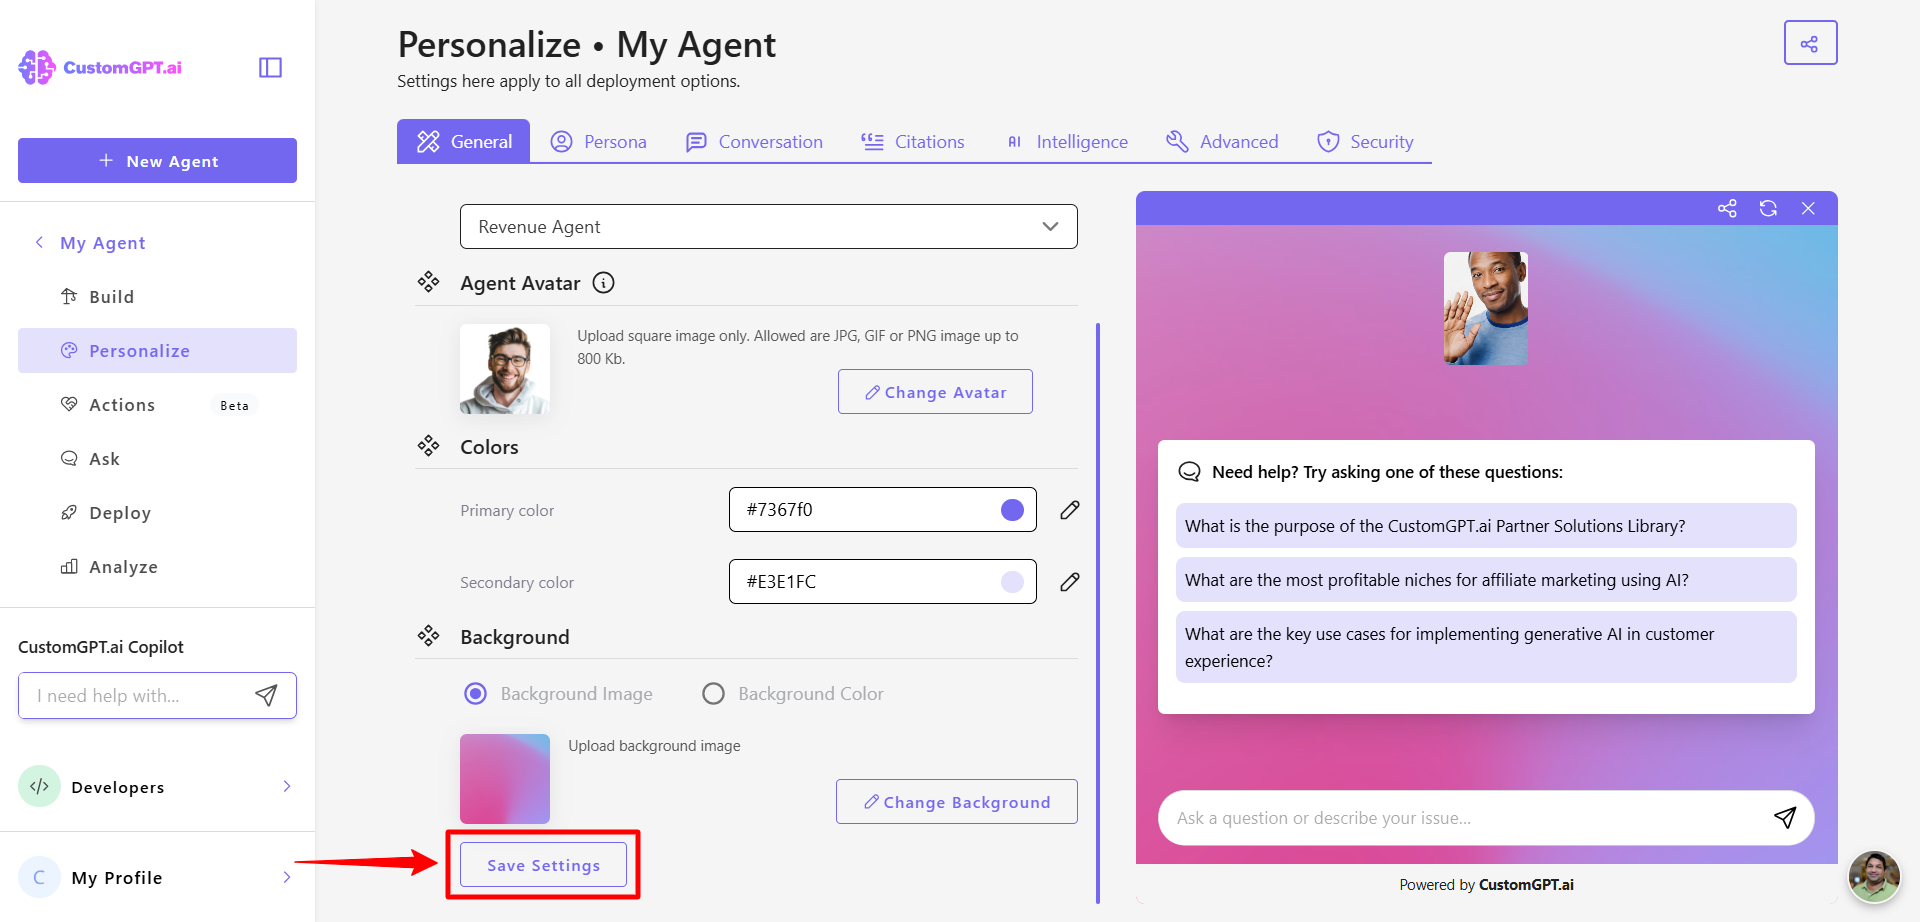The image size is (1920, 922).
Task: Switch to the Conversation tab
Action: point(754,141)
